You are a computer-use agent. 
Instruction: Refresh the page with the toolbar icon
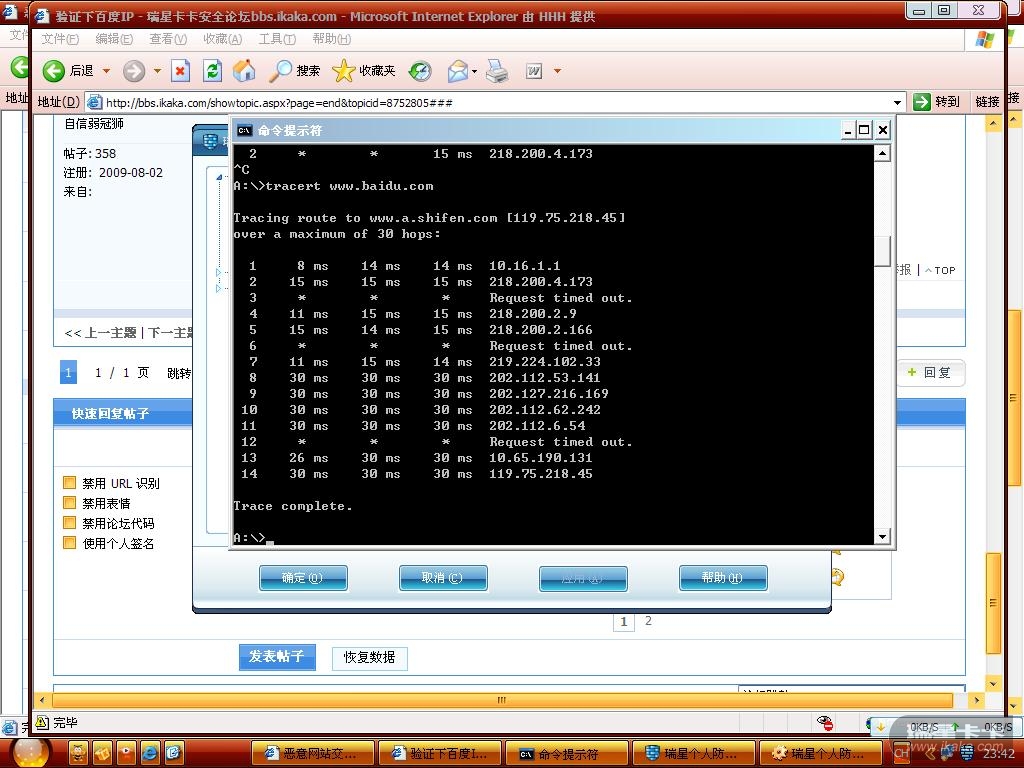212,70
